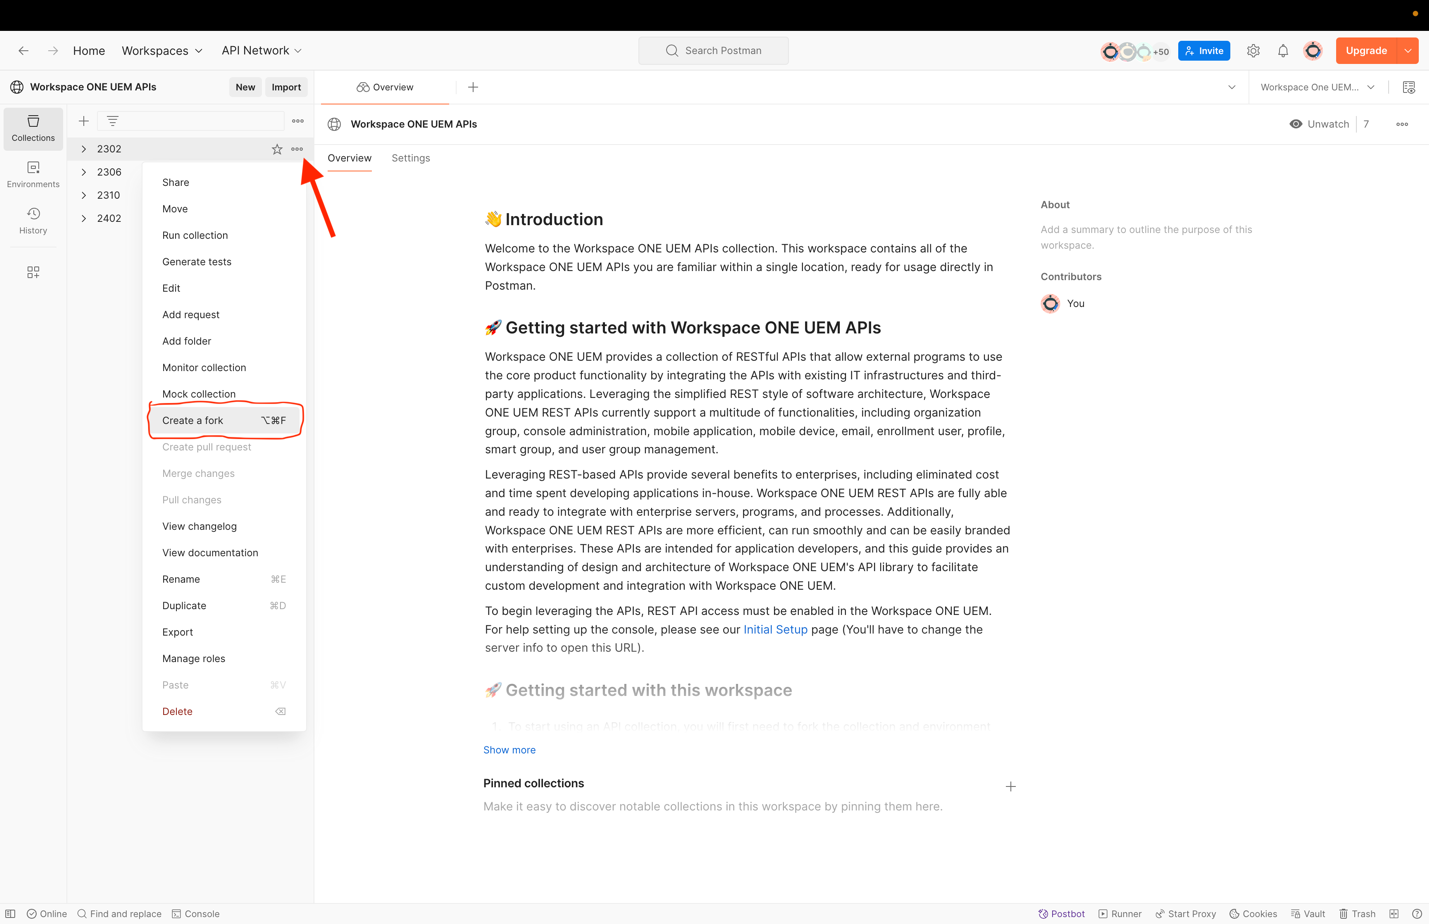Open the History panel
1429x924 pixels.
tap(33, 218)
